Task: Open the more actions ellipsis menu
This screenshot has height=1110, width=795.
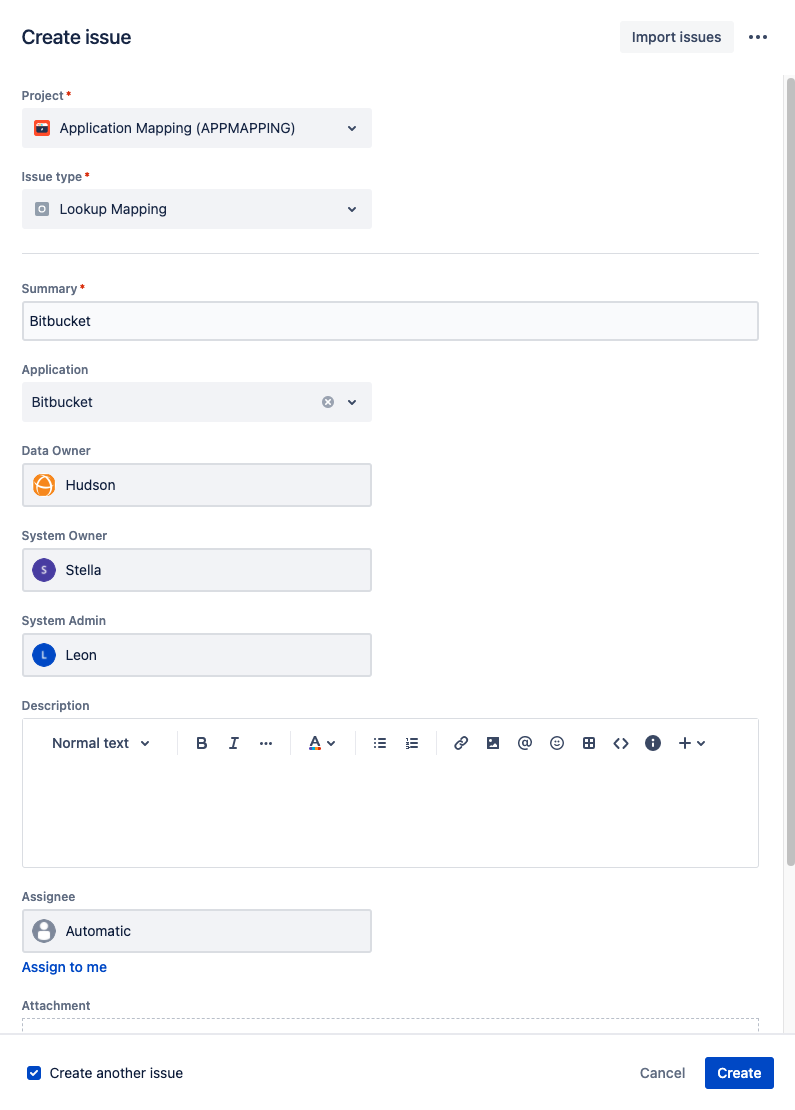Action: [758, 37]
